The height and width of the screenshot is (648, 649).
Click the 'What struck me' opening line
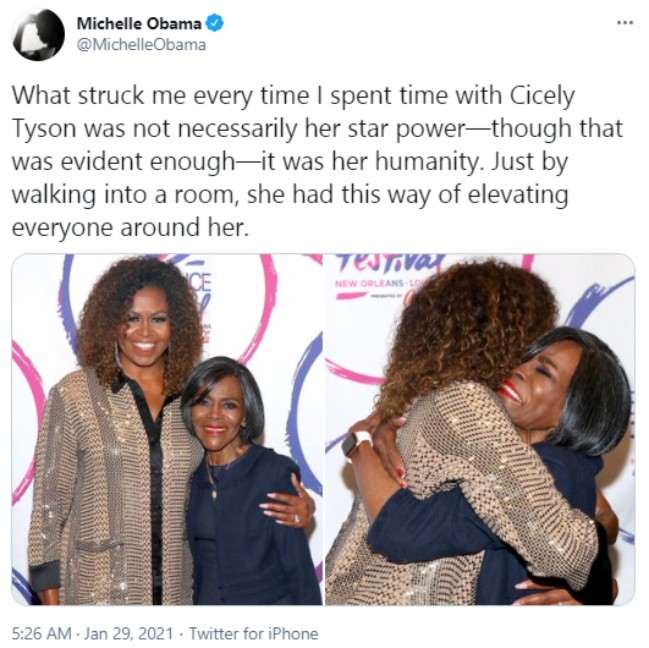point(99,96)
